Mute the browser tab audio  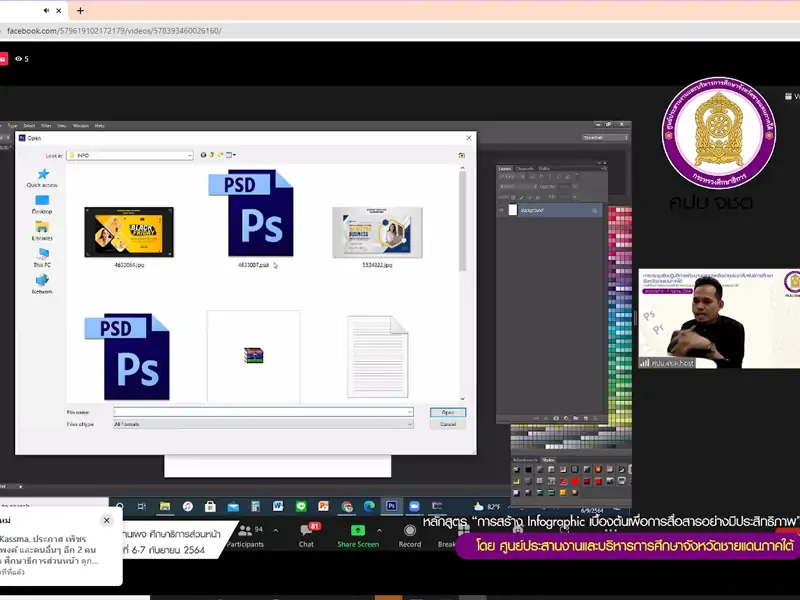pyautogui.click(x=46, y=10)
